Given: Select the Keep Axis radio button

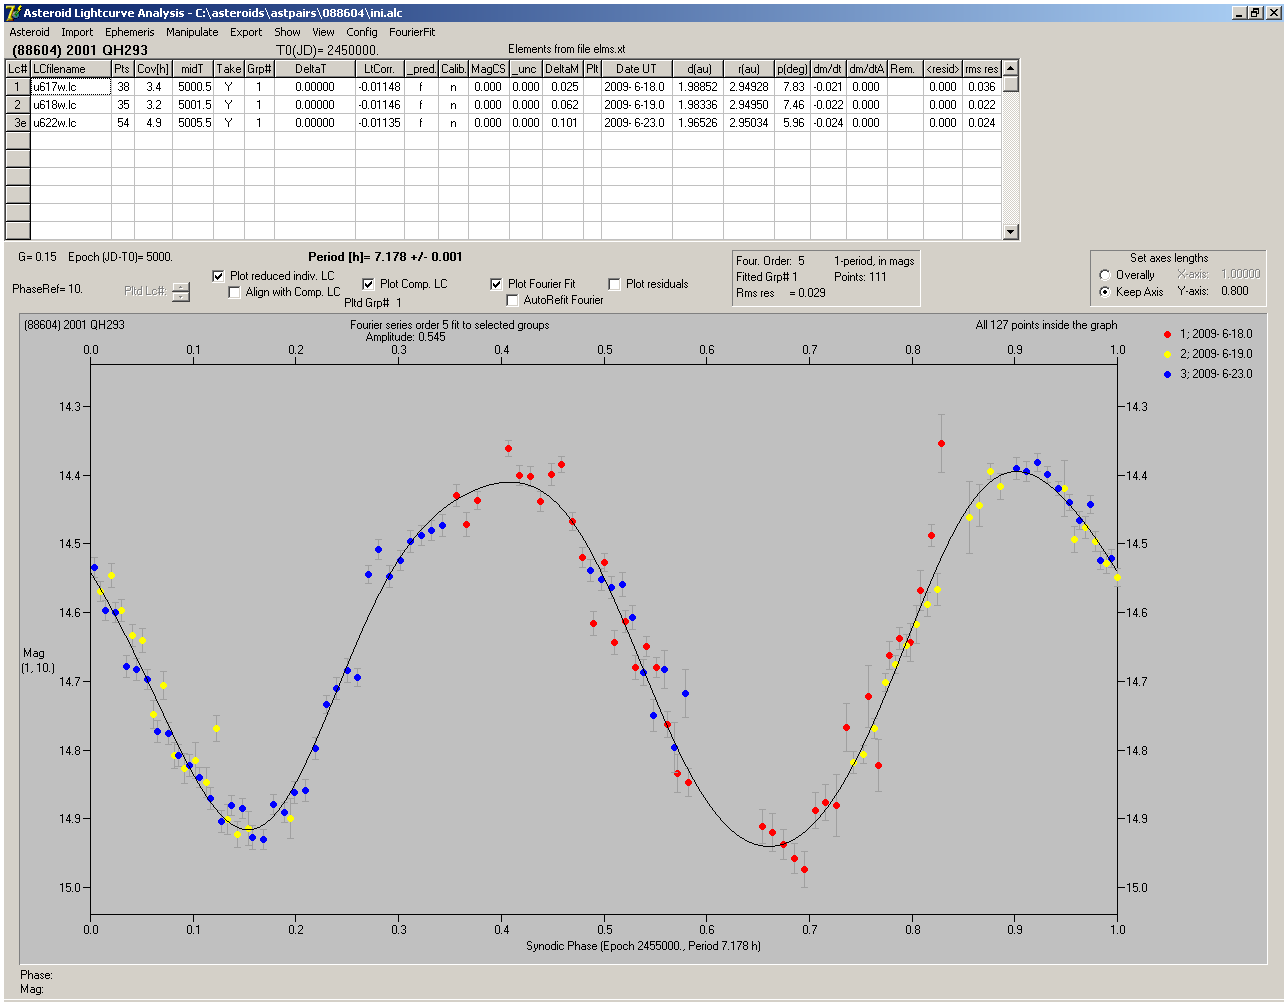Looking at the screenshot, I should pos(1105,292).
